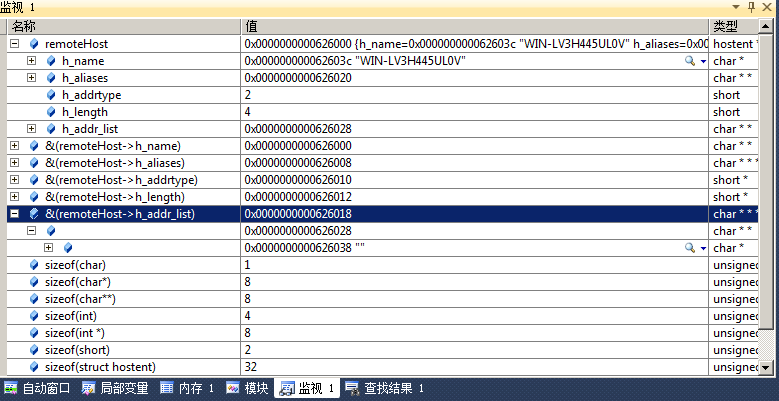Click the h_aliases variable cube icon
Screen dimensions: 779x401
point(51,78)
